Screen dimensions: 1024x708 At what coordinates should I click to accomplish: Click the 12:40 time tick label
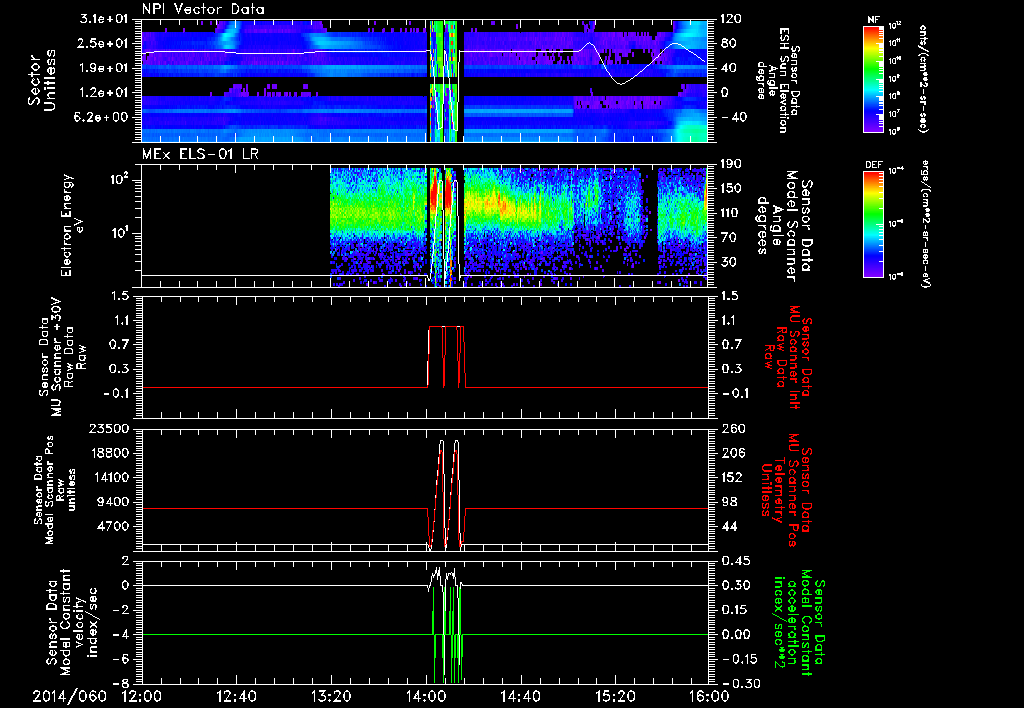236,697
